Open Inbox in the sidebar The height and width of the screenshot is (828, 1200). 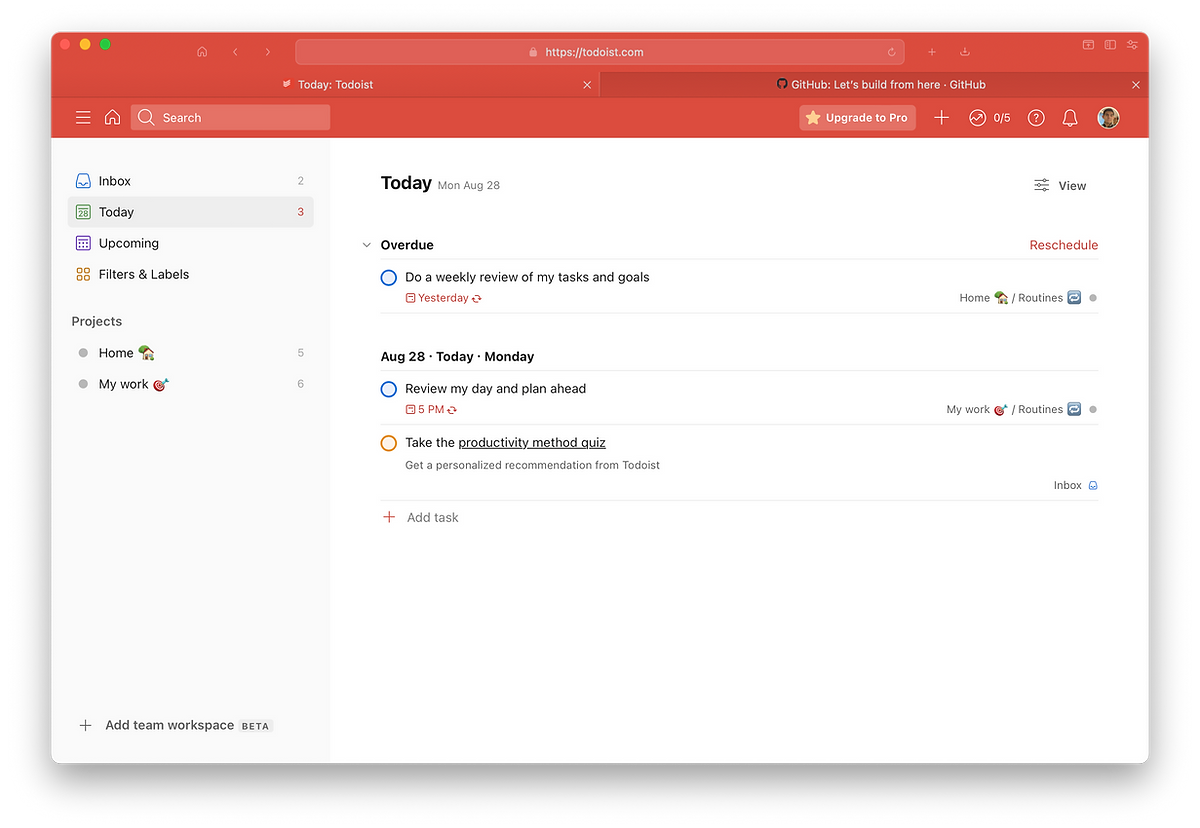(190, 181)
